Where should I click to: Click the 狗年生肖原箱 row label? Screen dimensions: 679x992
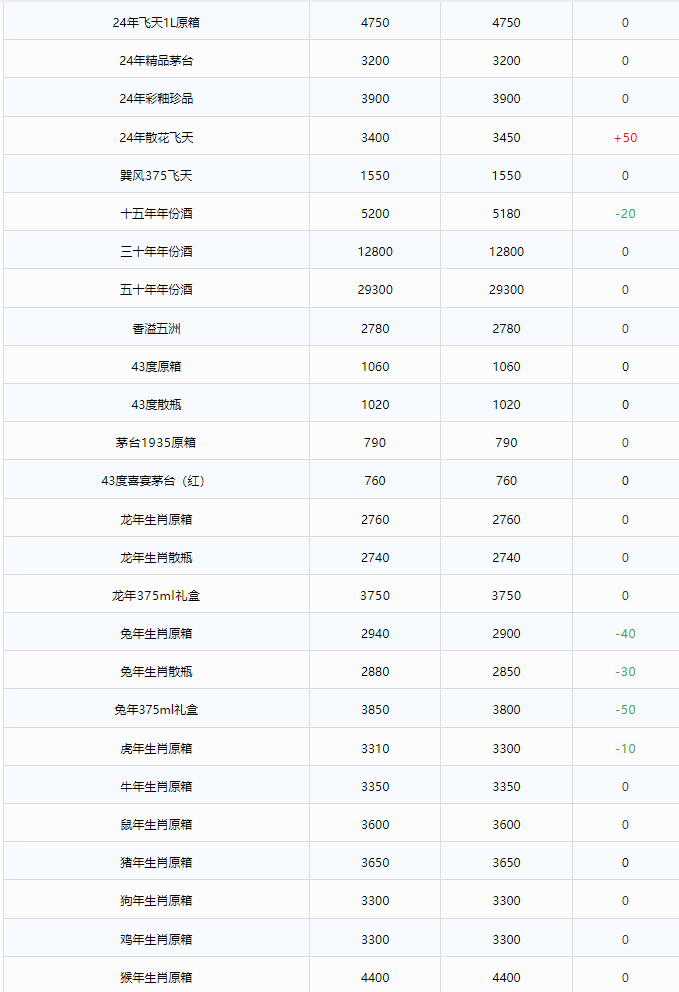[156, 901]
